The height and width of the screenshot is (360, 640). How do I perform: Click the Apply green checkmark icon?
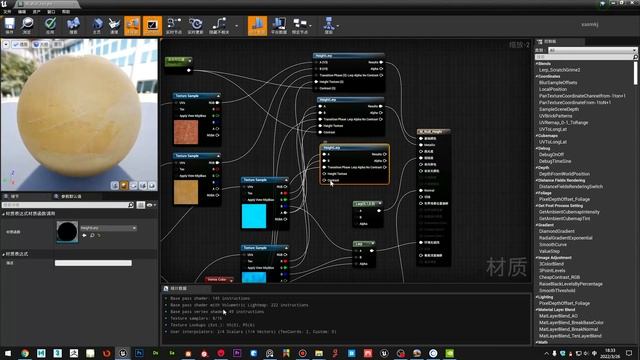tap(50, 25)
